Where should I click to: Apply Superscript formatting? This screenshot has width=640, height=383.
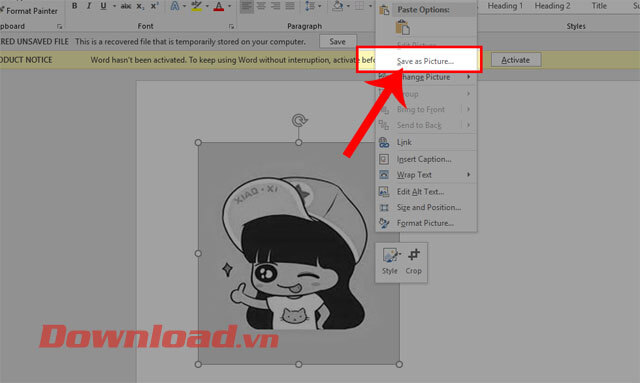click(x=155, y=6)
